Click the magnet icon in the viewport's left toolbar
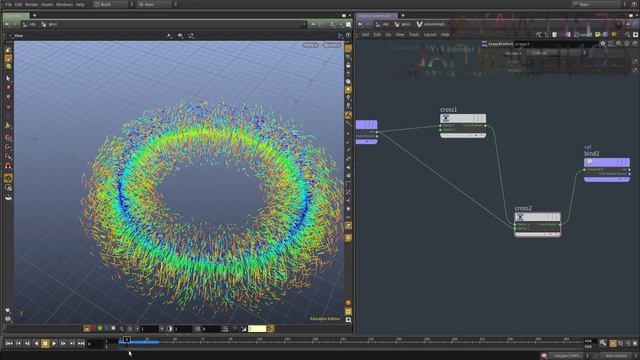Image resolution: width=640 pixels, height=360 pixels. click(x=8, y=166)
